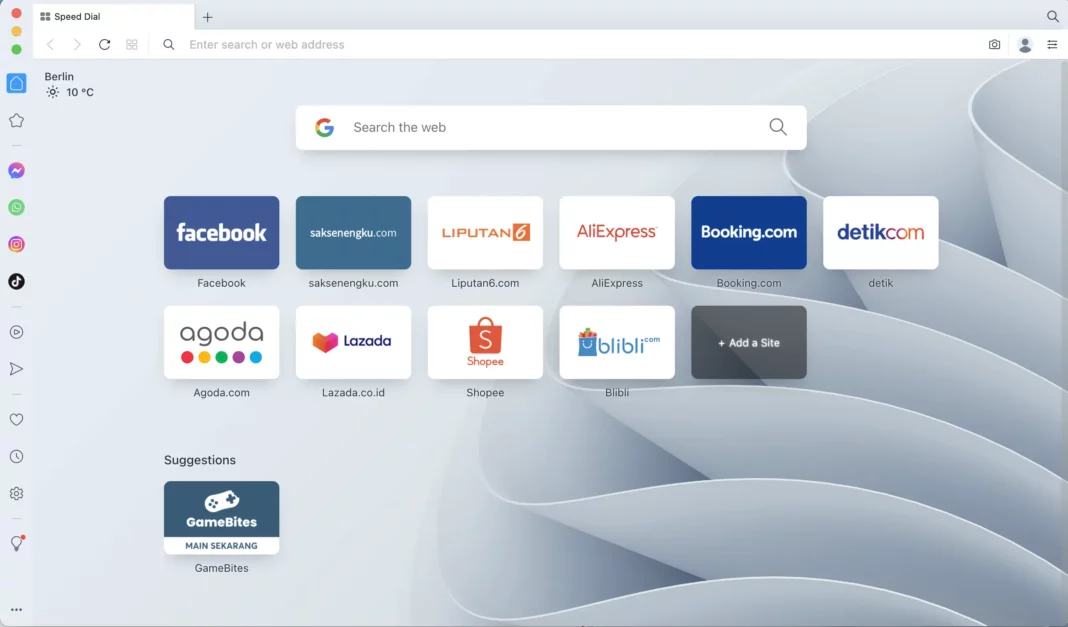1068x627 pixels.
Task: Reload the page
Action: [x=104, y=44]
